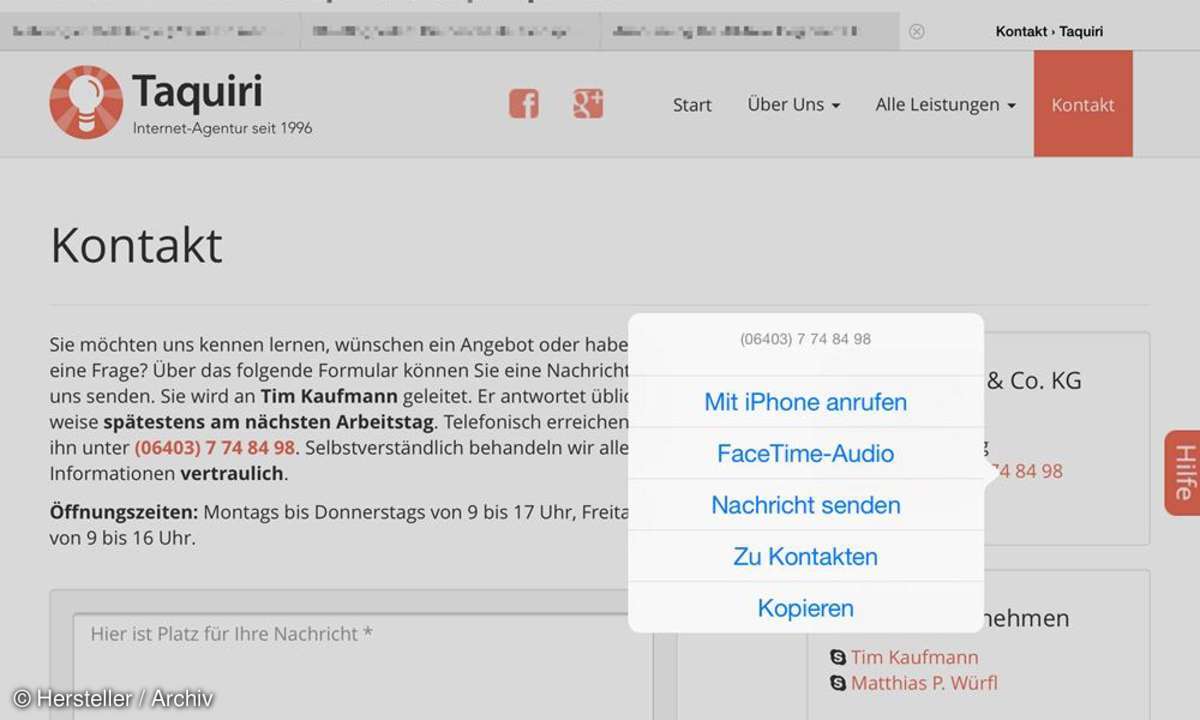Viewport: 1200px width, 720px height.
Task: Close the current Safari tab
Action: click(917, 31)
